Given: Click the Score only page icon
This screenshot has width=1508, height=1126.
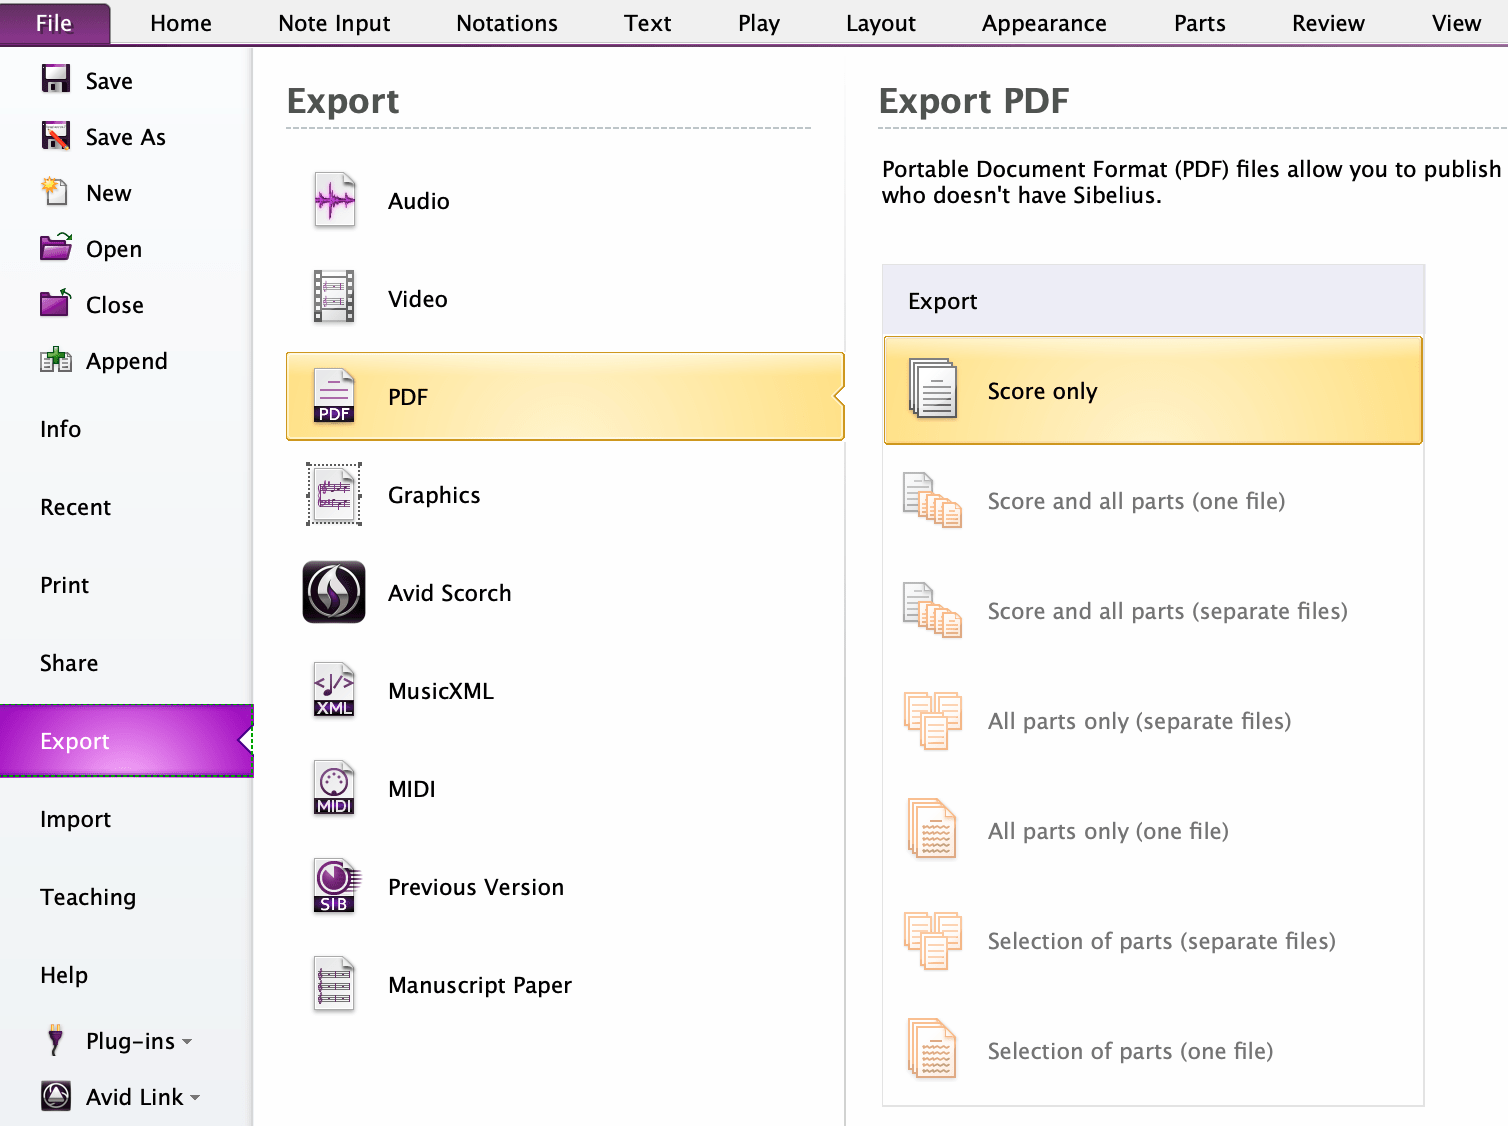Looking at the screenshot, I should pos(933,389).
